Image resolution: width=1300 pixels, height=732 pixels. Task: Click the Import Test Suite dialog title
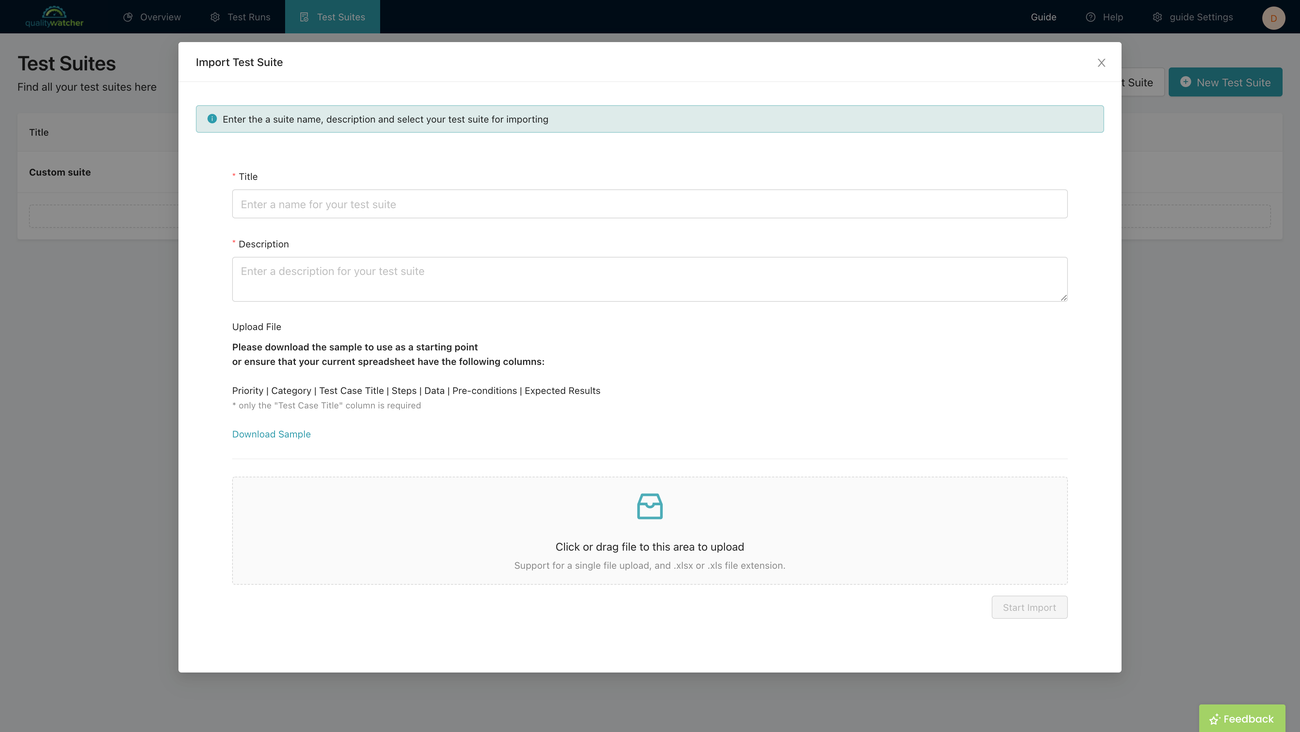239,62
